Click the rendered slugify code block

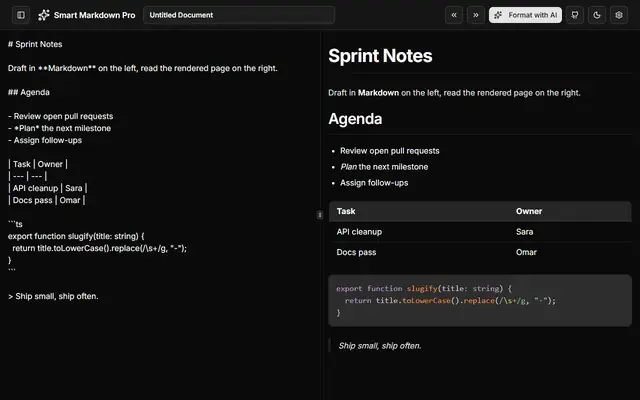[x=480, y=300]
